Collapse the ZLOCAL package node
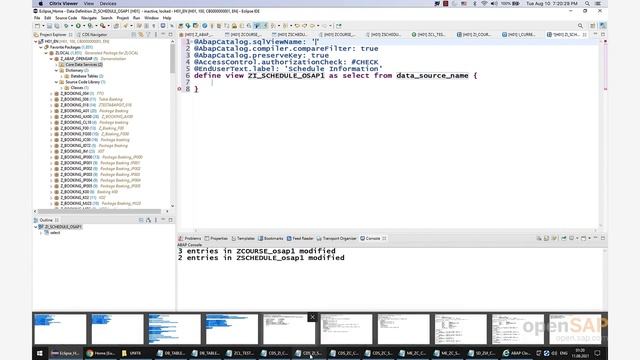This screenshot has width=640, height=360. tap(46, 53)
